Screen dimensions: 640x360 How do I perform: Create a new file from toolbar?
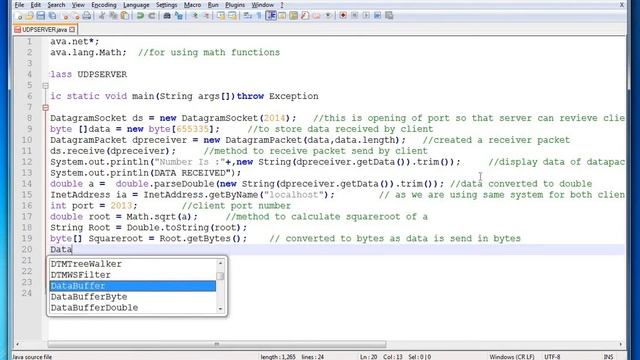[x=19, y=16]
